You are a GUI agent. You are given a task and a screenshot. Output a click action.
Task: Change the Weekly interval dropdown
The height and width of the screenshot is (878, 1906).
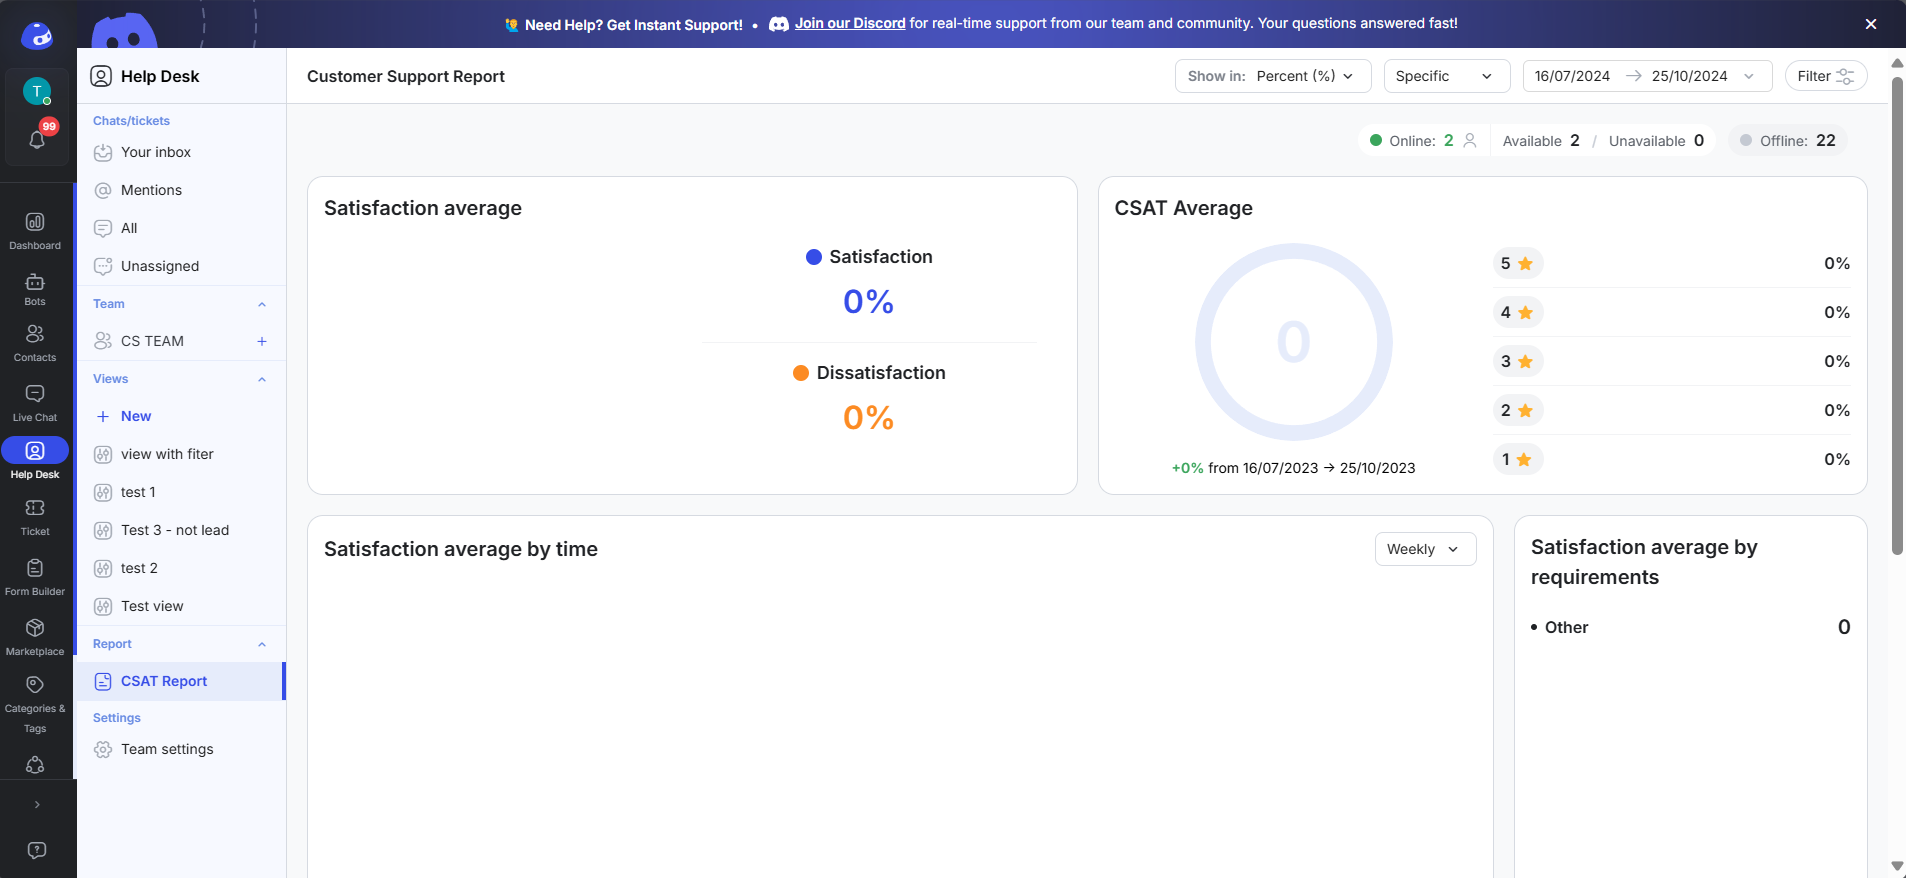pos(1424,549)
